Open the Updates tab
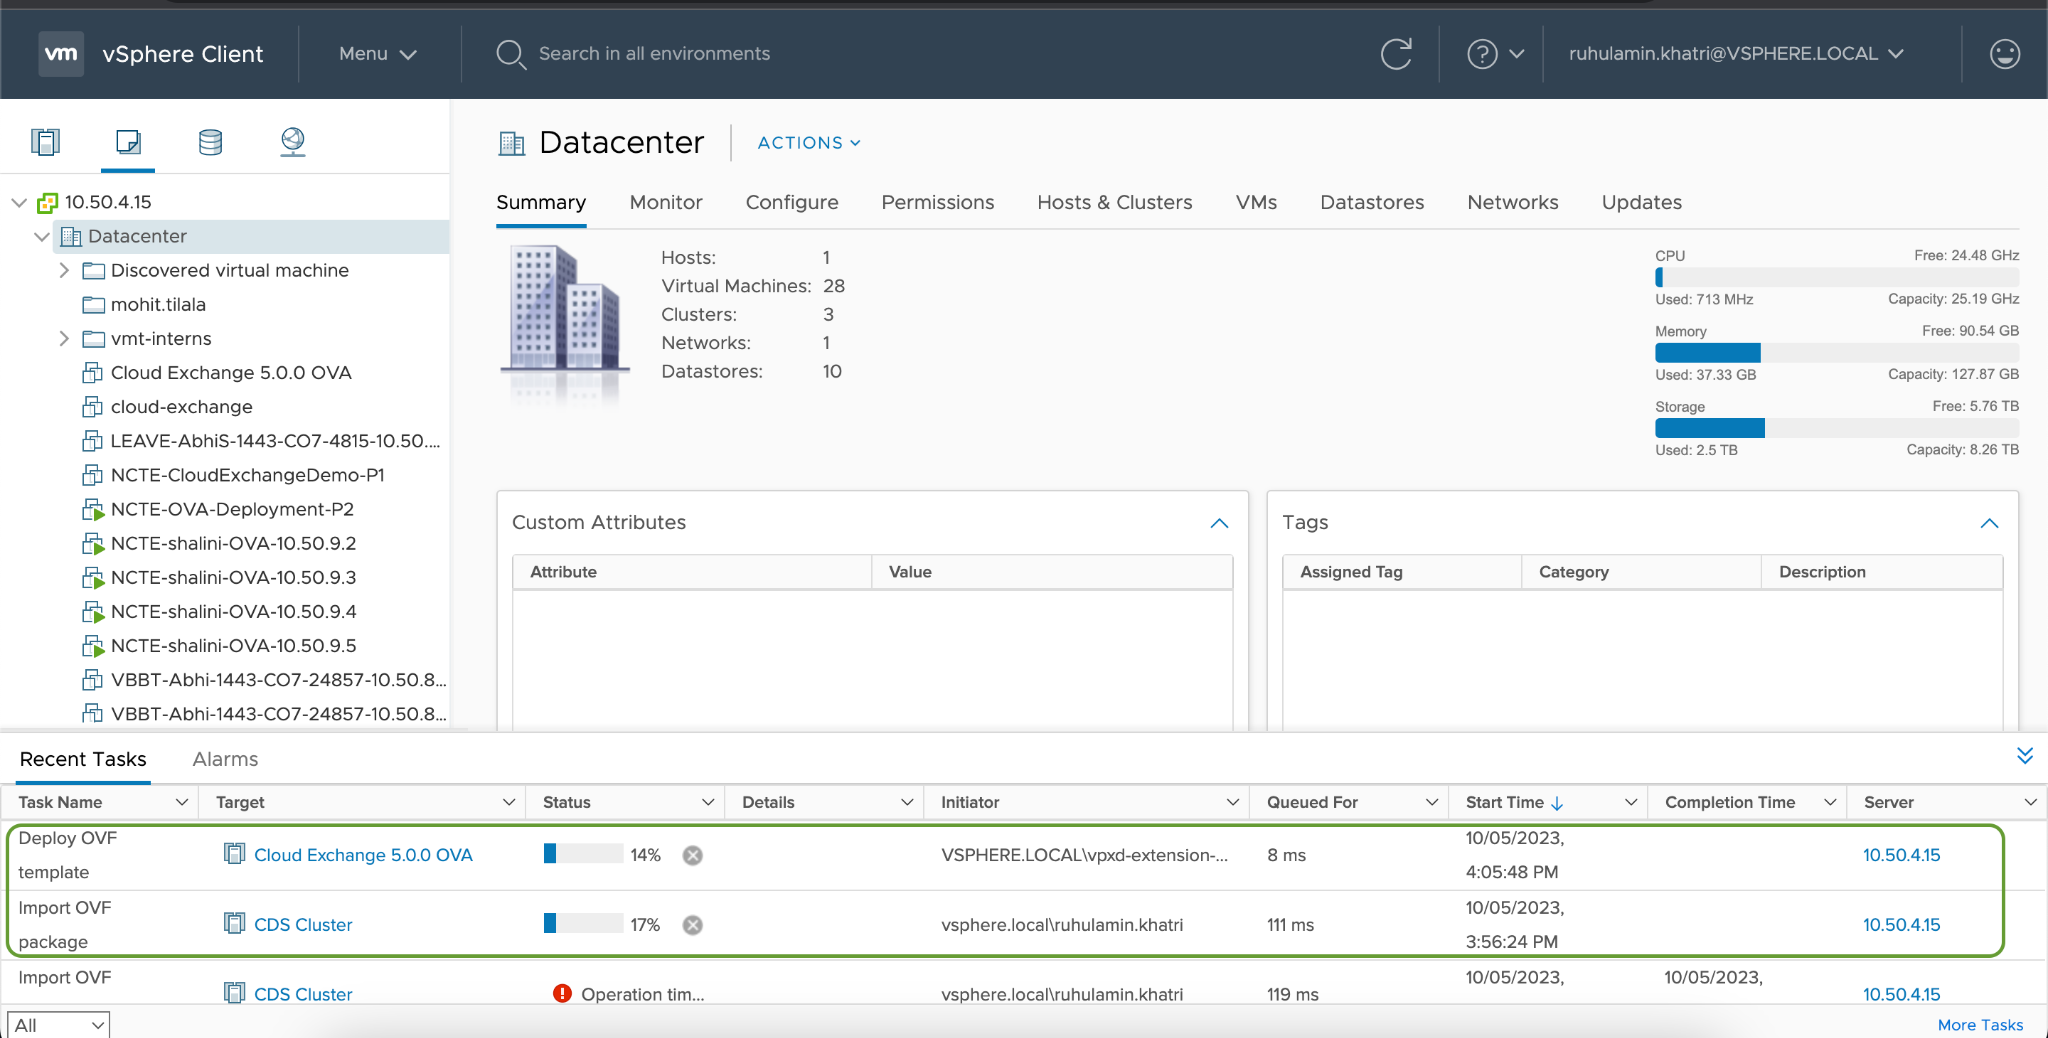The image size is (2048, 1038). point(1642,203)
